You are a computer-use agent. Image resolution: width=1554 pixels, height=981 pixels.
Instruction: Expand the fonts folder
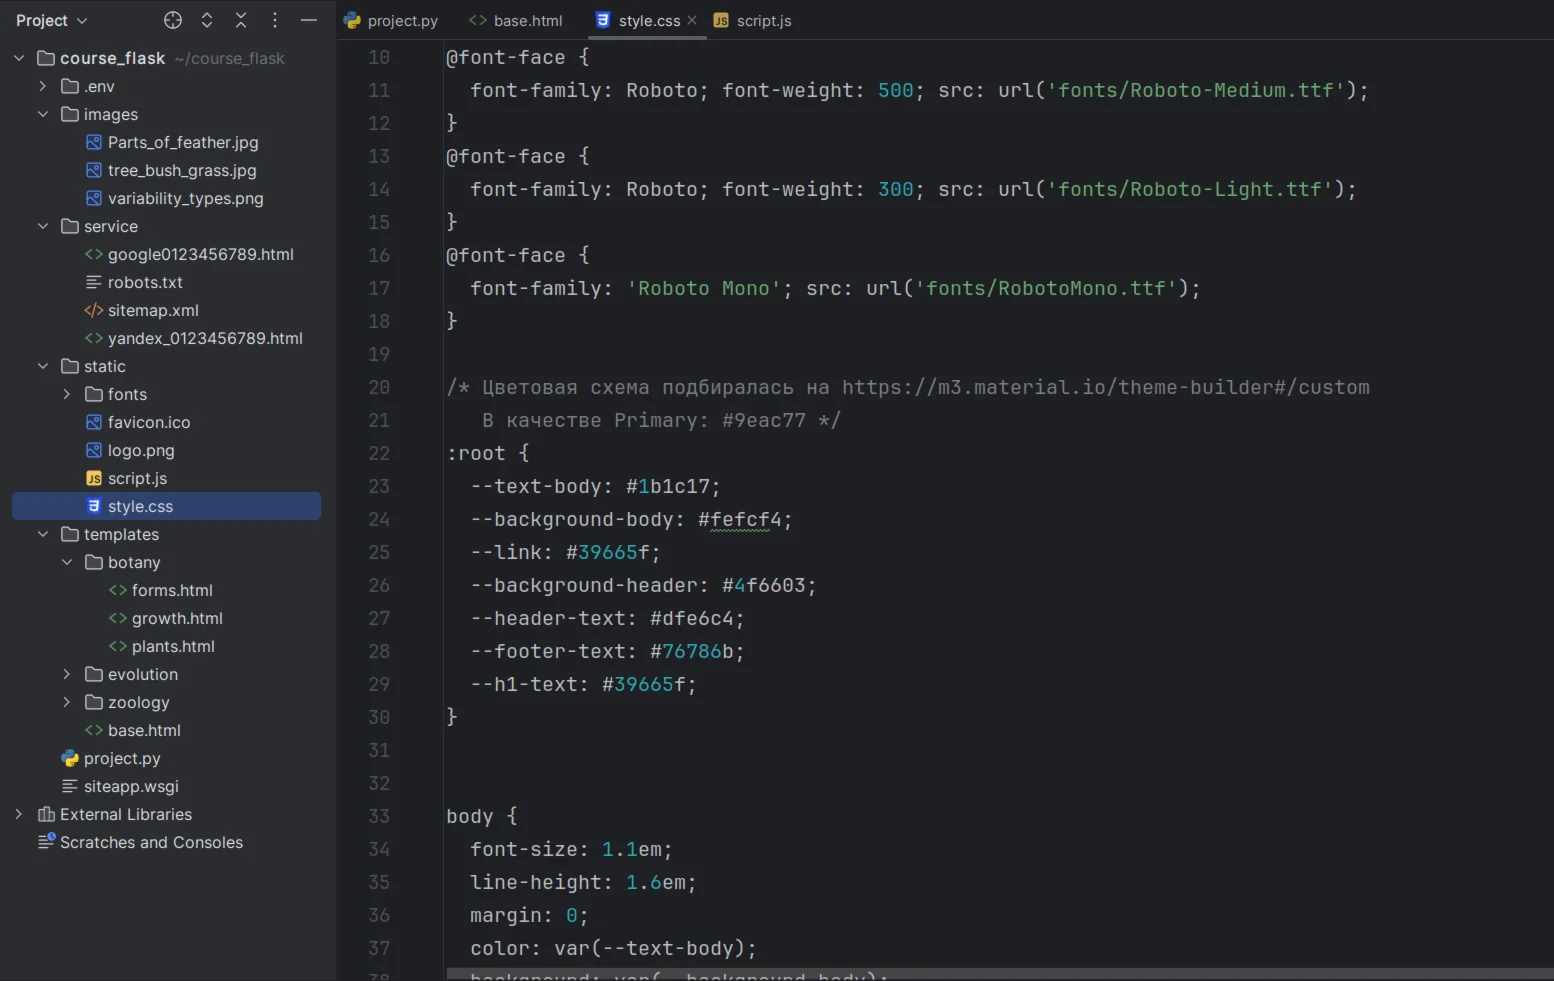point(67,395)
